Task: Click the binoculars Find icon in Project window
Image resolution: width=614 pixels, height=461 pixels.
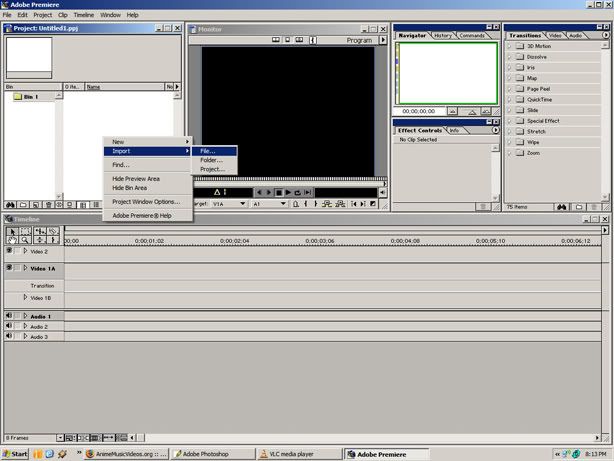Action: [10, 205]
